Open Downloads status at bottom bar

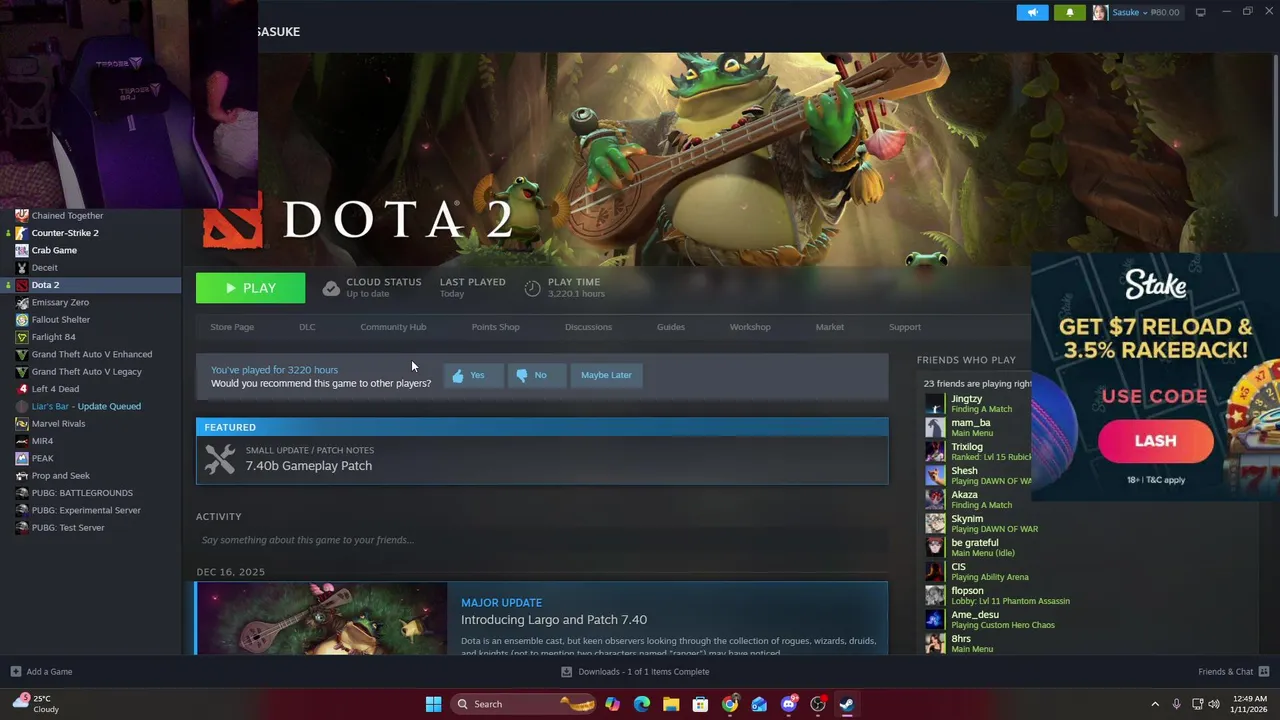(x=635, y=672)
